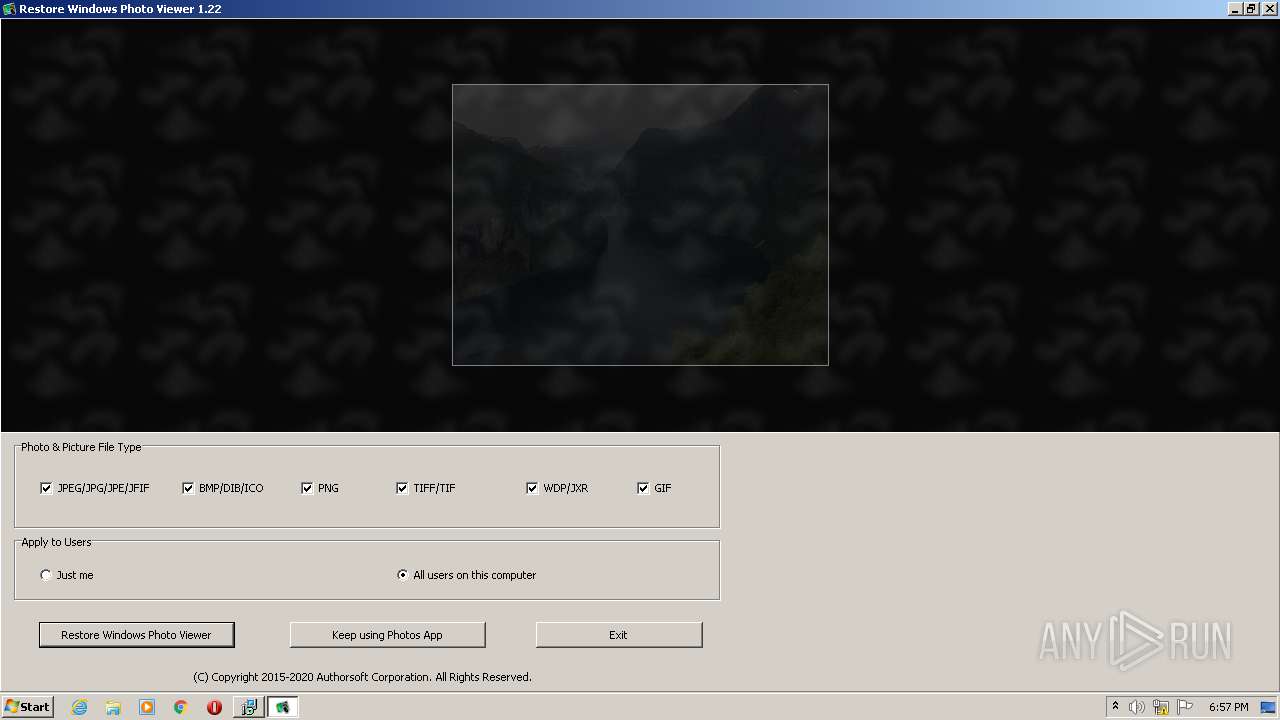Open Opera browser taskbar icon

pos(214,707)
